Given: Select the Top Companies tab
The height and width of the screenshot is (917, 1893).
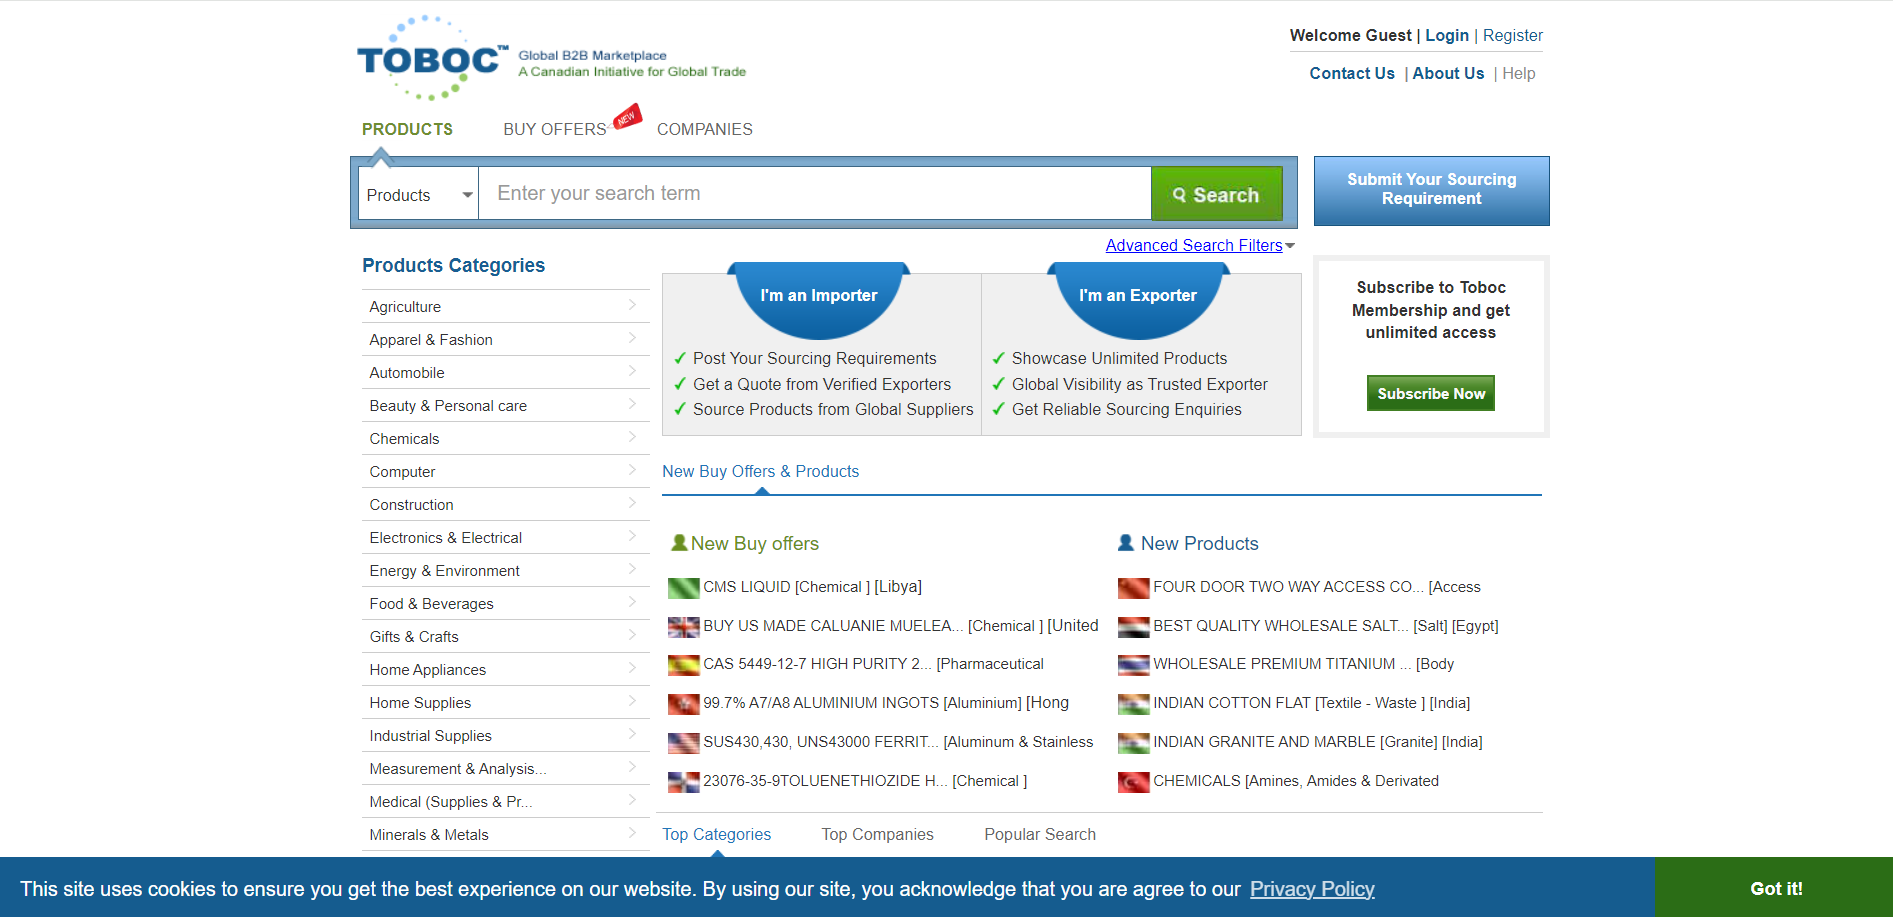Looking at the screenshot, I should [877, 834].
